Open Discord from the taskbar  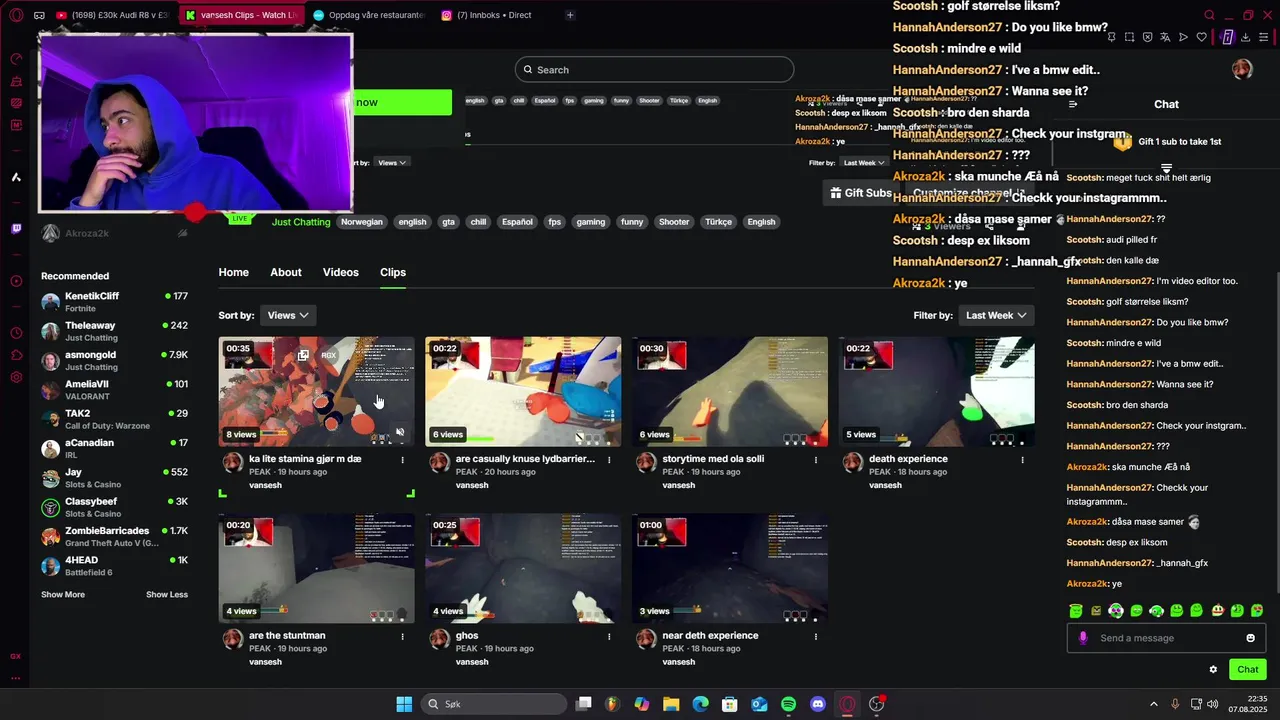click(x=818, y=704)
